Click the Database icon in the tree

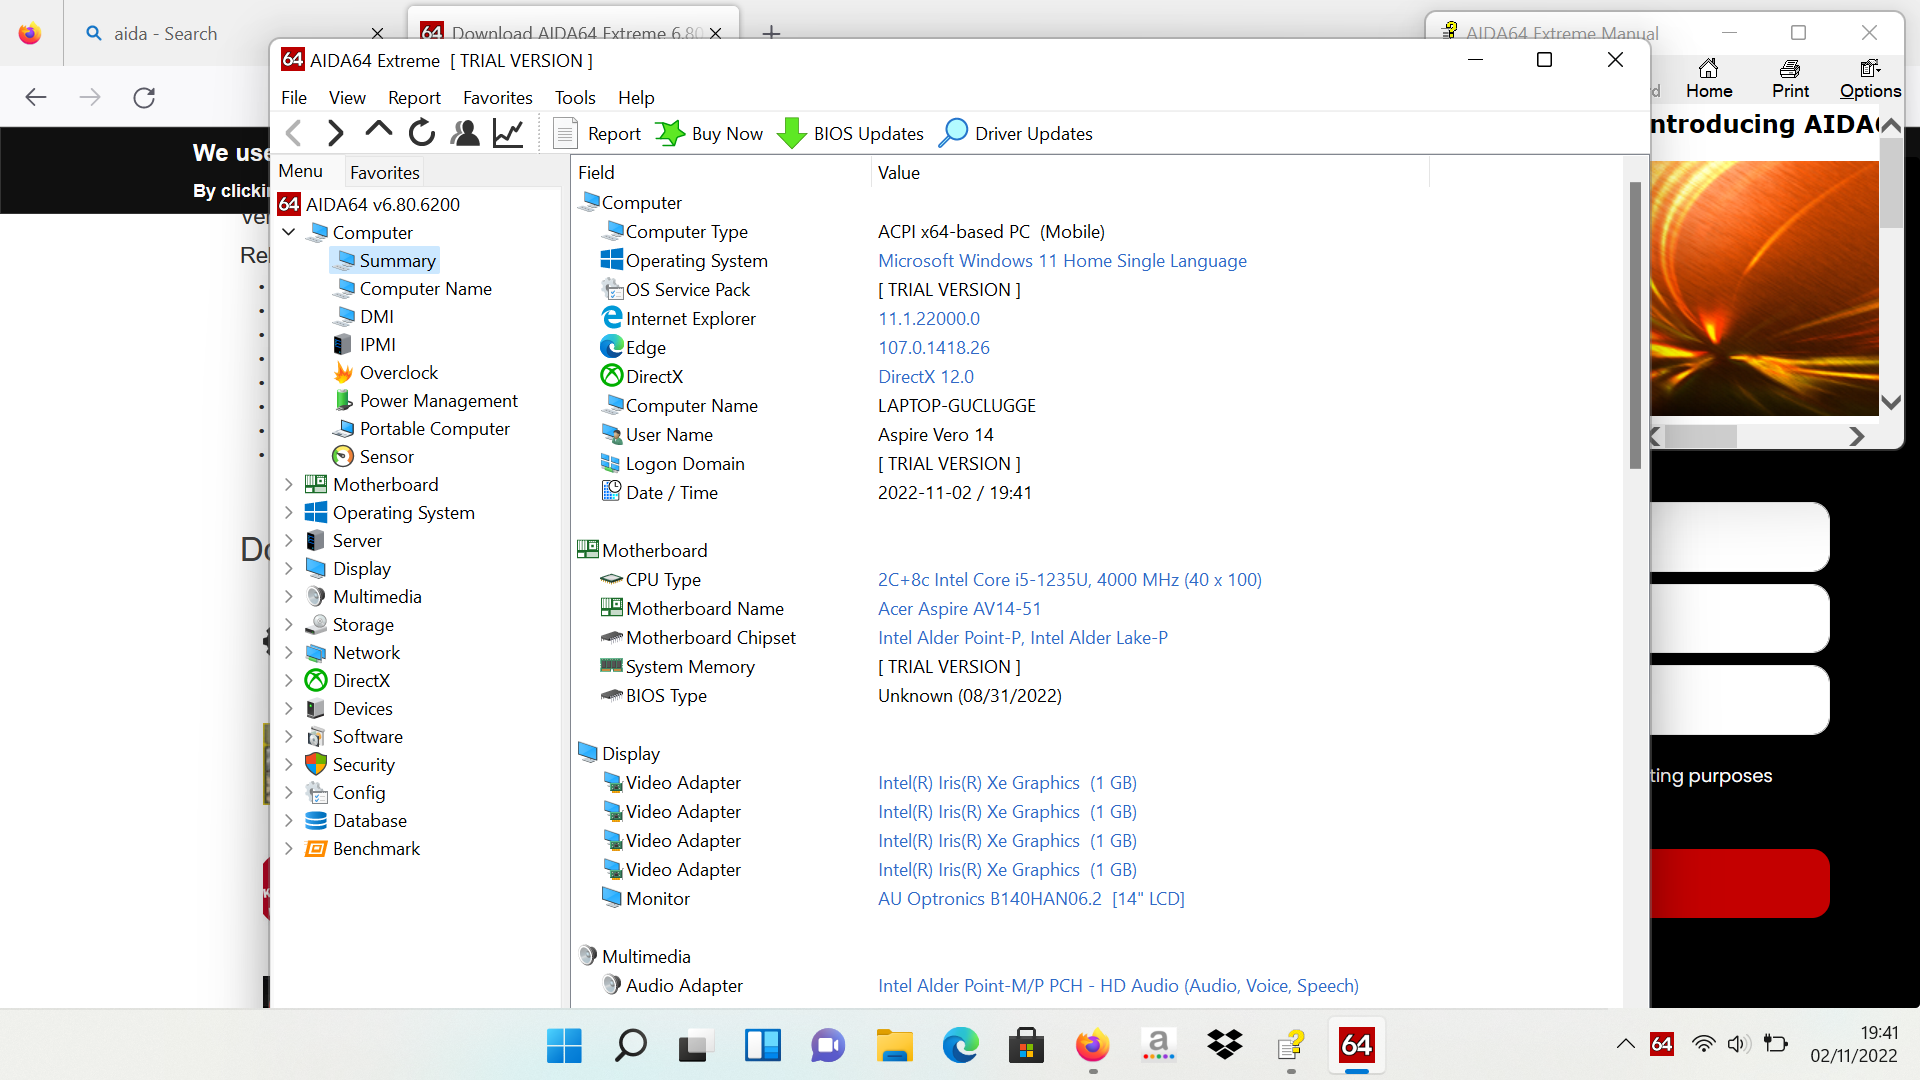click(x=316, y=820)
